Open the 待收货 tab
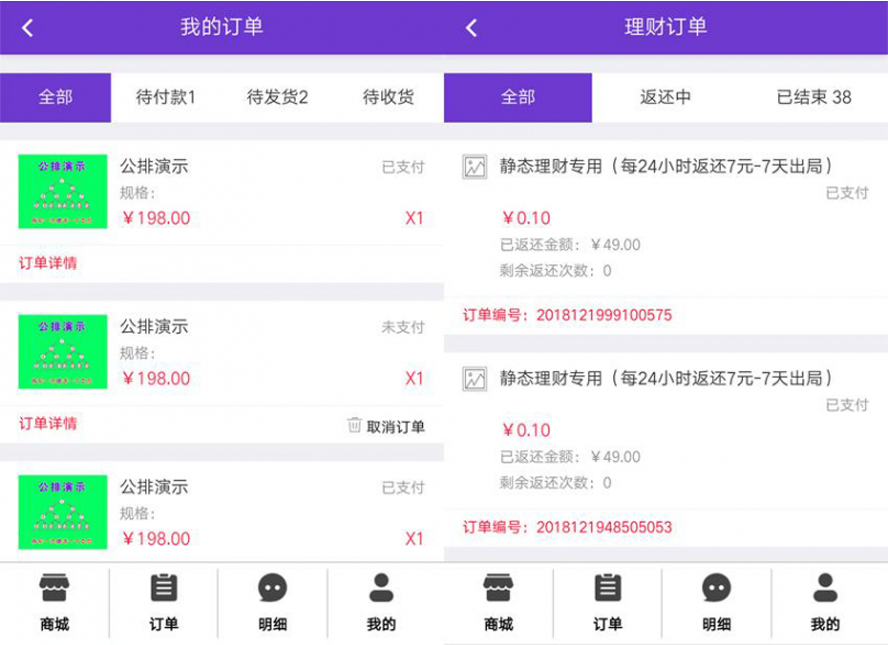Screen dimensions: 888x645 click(388, 98)
